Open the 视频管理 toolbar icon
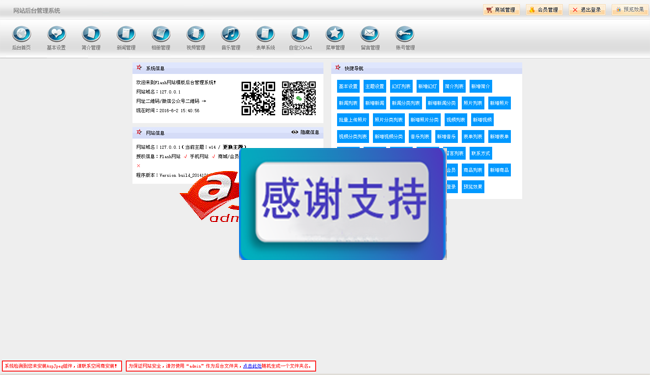 pos(196,34)
